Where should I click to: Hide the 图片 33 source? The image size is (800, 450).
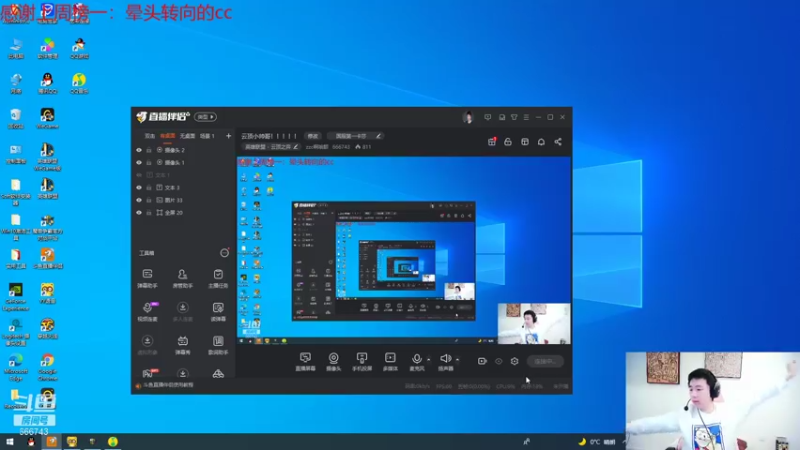tap(139, 200)
